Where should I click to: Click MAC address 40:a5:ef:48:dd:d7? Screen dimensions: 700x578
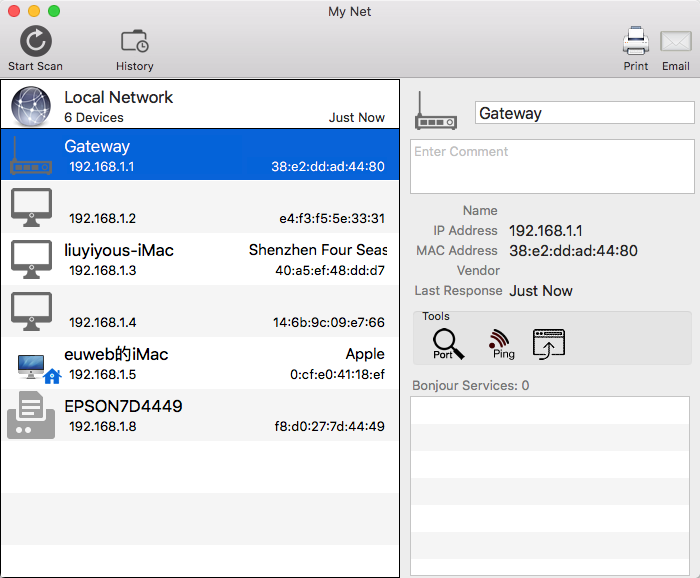coord(329,270)
